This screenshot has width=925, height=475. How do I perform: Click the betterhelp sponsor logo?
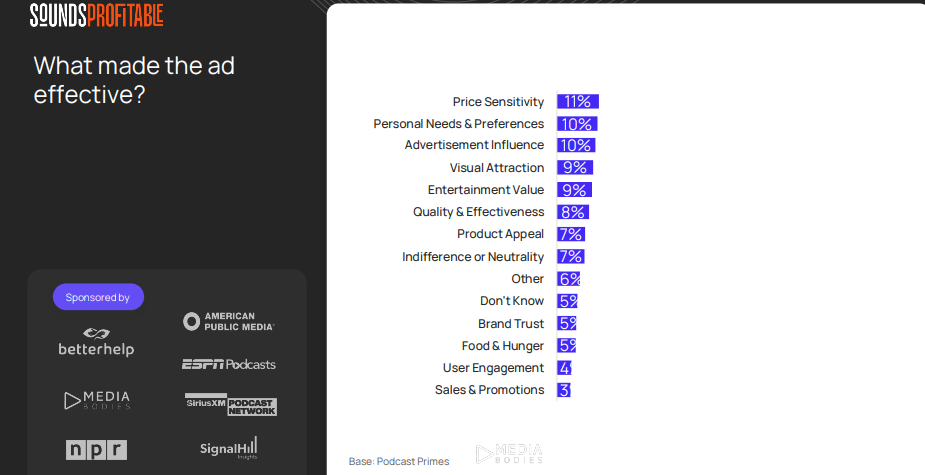click(x=96, y=342)
